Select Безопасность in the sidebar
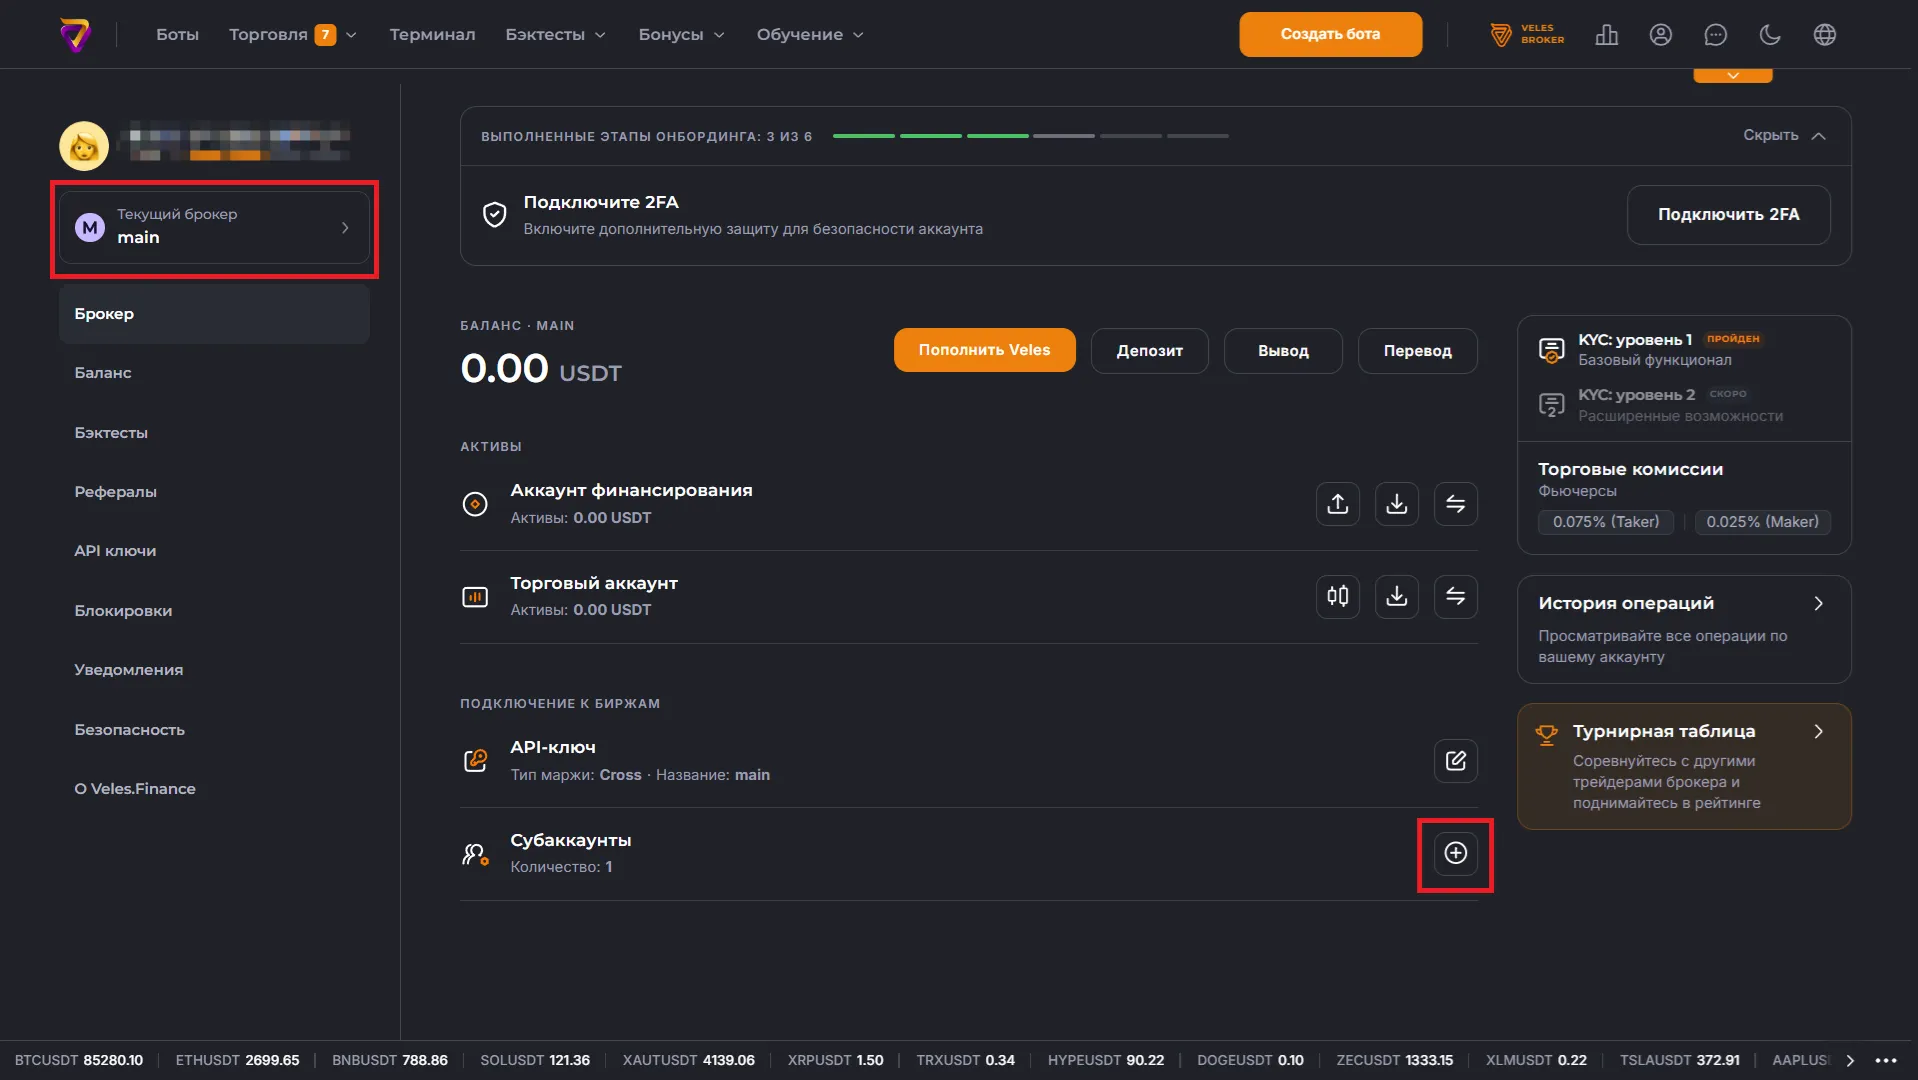The width and height of the screenshot is (1918, 1080). point(214,730)
